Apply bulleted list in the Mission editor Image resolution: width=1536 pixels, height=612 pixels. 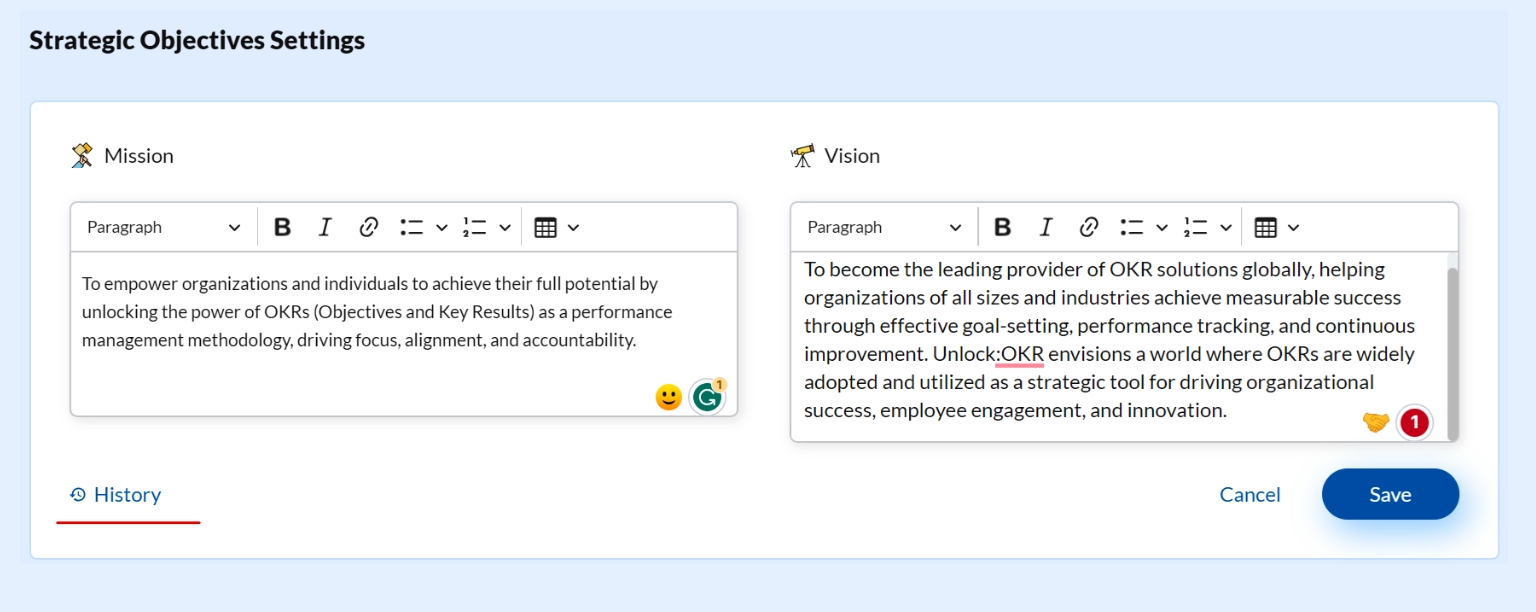click(x=411, y=227)
